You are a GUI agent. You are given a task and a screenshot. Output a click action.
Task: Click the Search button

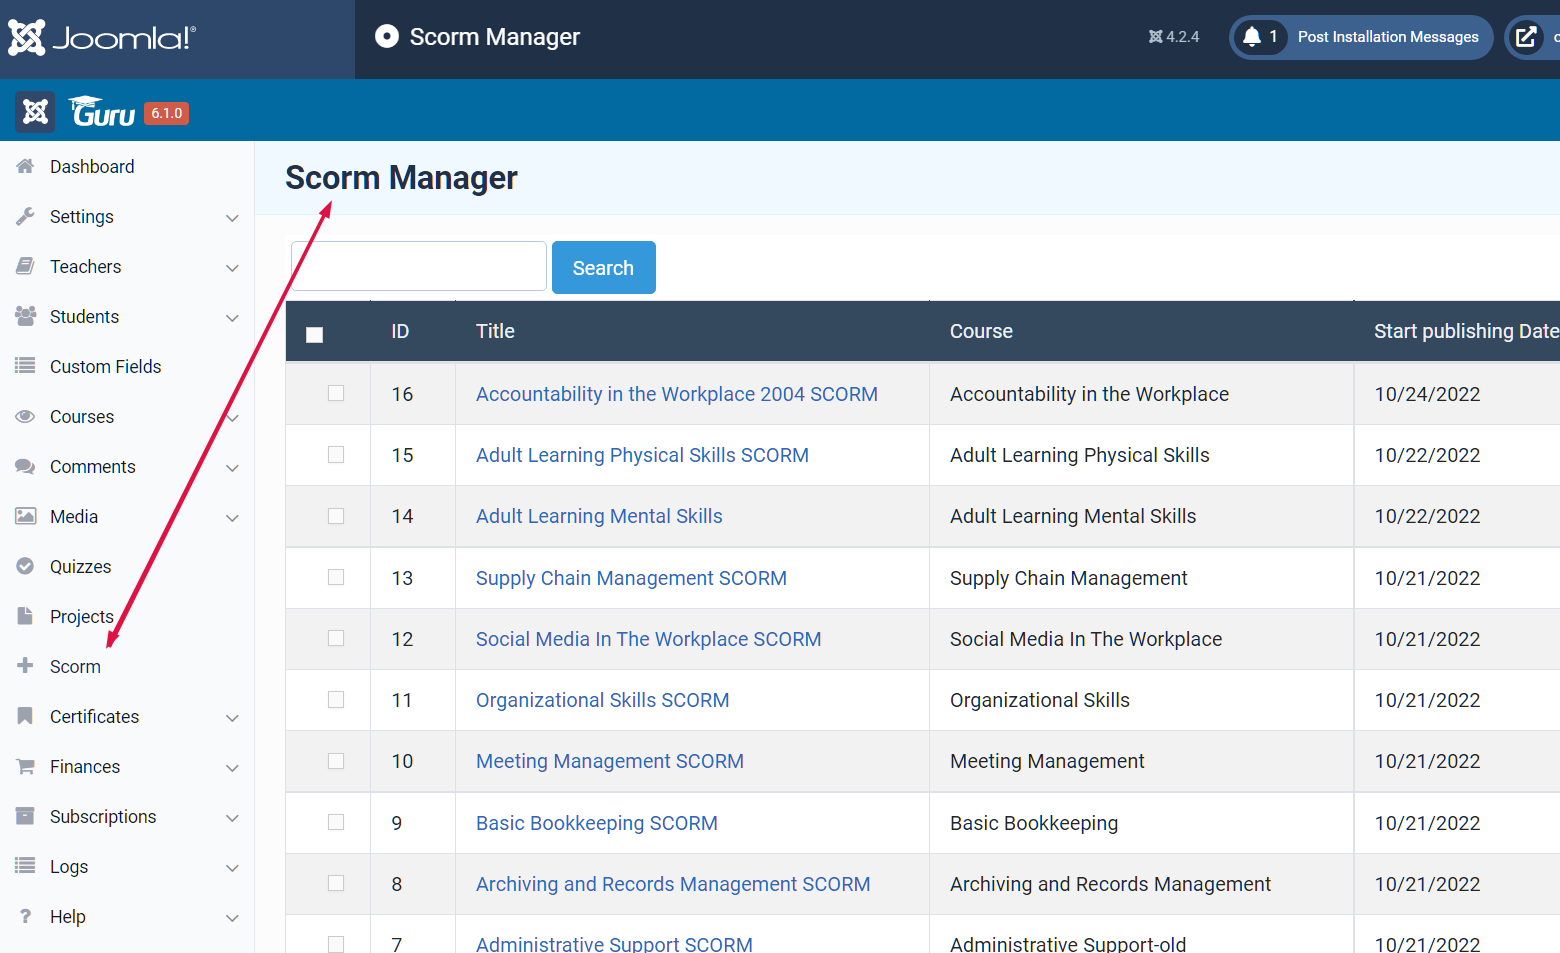(603, 267)
